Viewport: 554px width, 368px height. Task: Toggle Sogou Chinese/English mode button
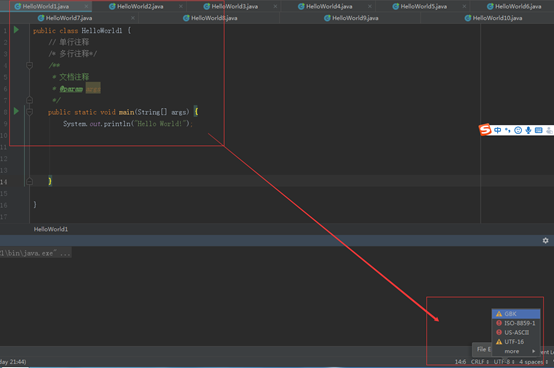pyautogui.click(x=497, y=130)
